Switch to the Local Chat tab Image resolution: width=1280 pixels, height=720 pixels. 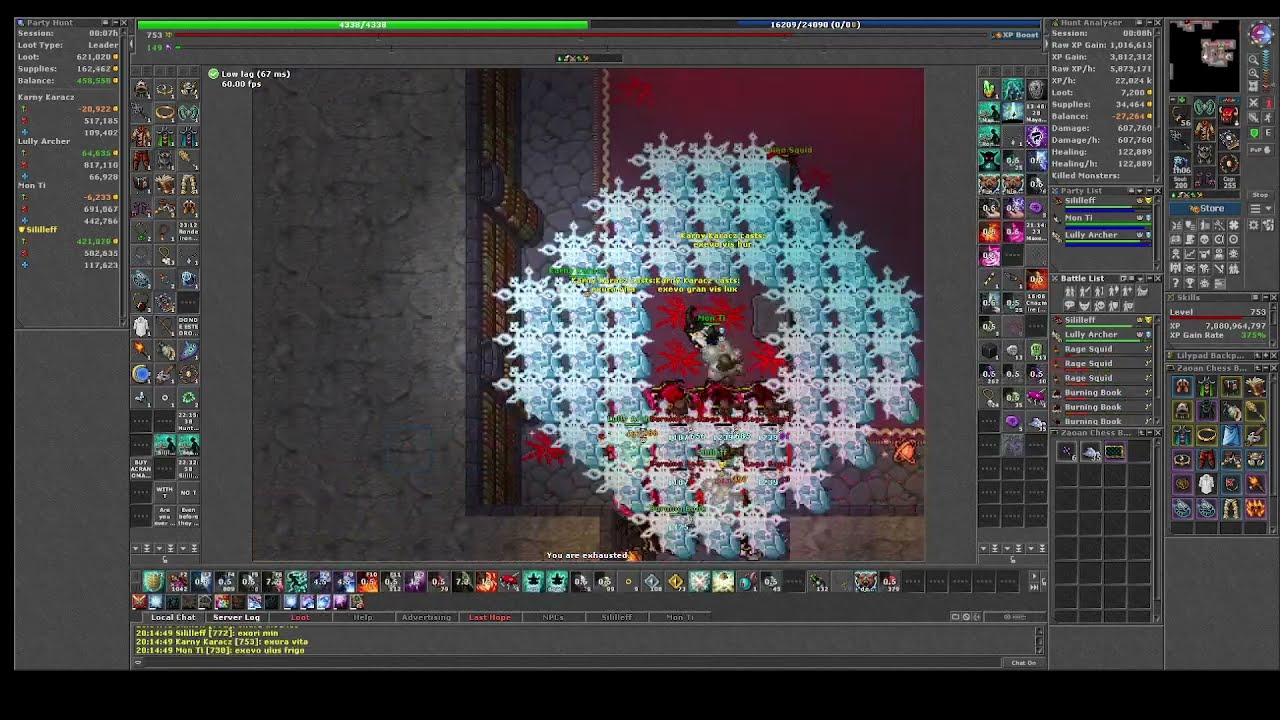click(173, 617)
